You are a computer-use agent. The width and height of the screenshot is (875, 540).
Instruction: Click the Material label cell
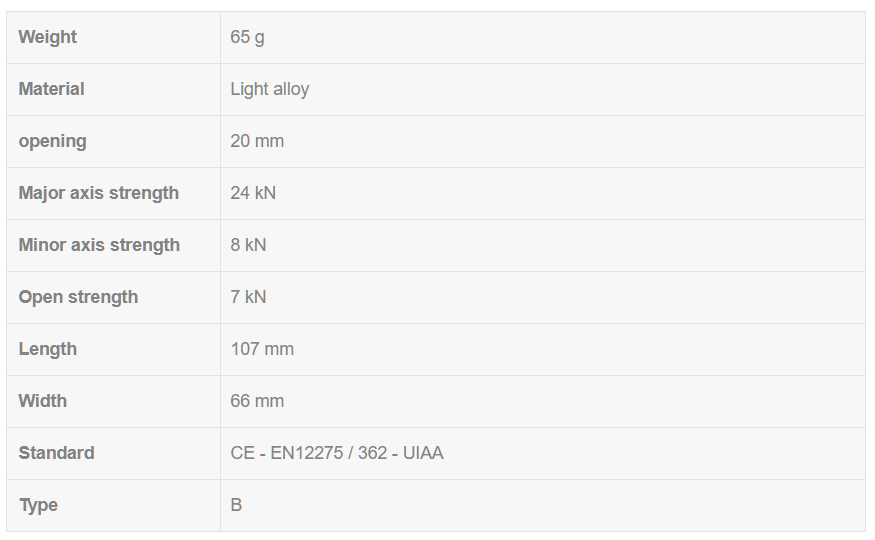pos(52,89)
